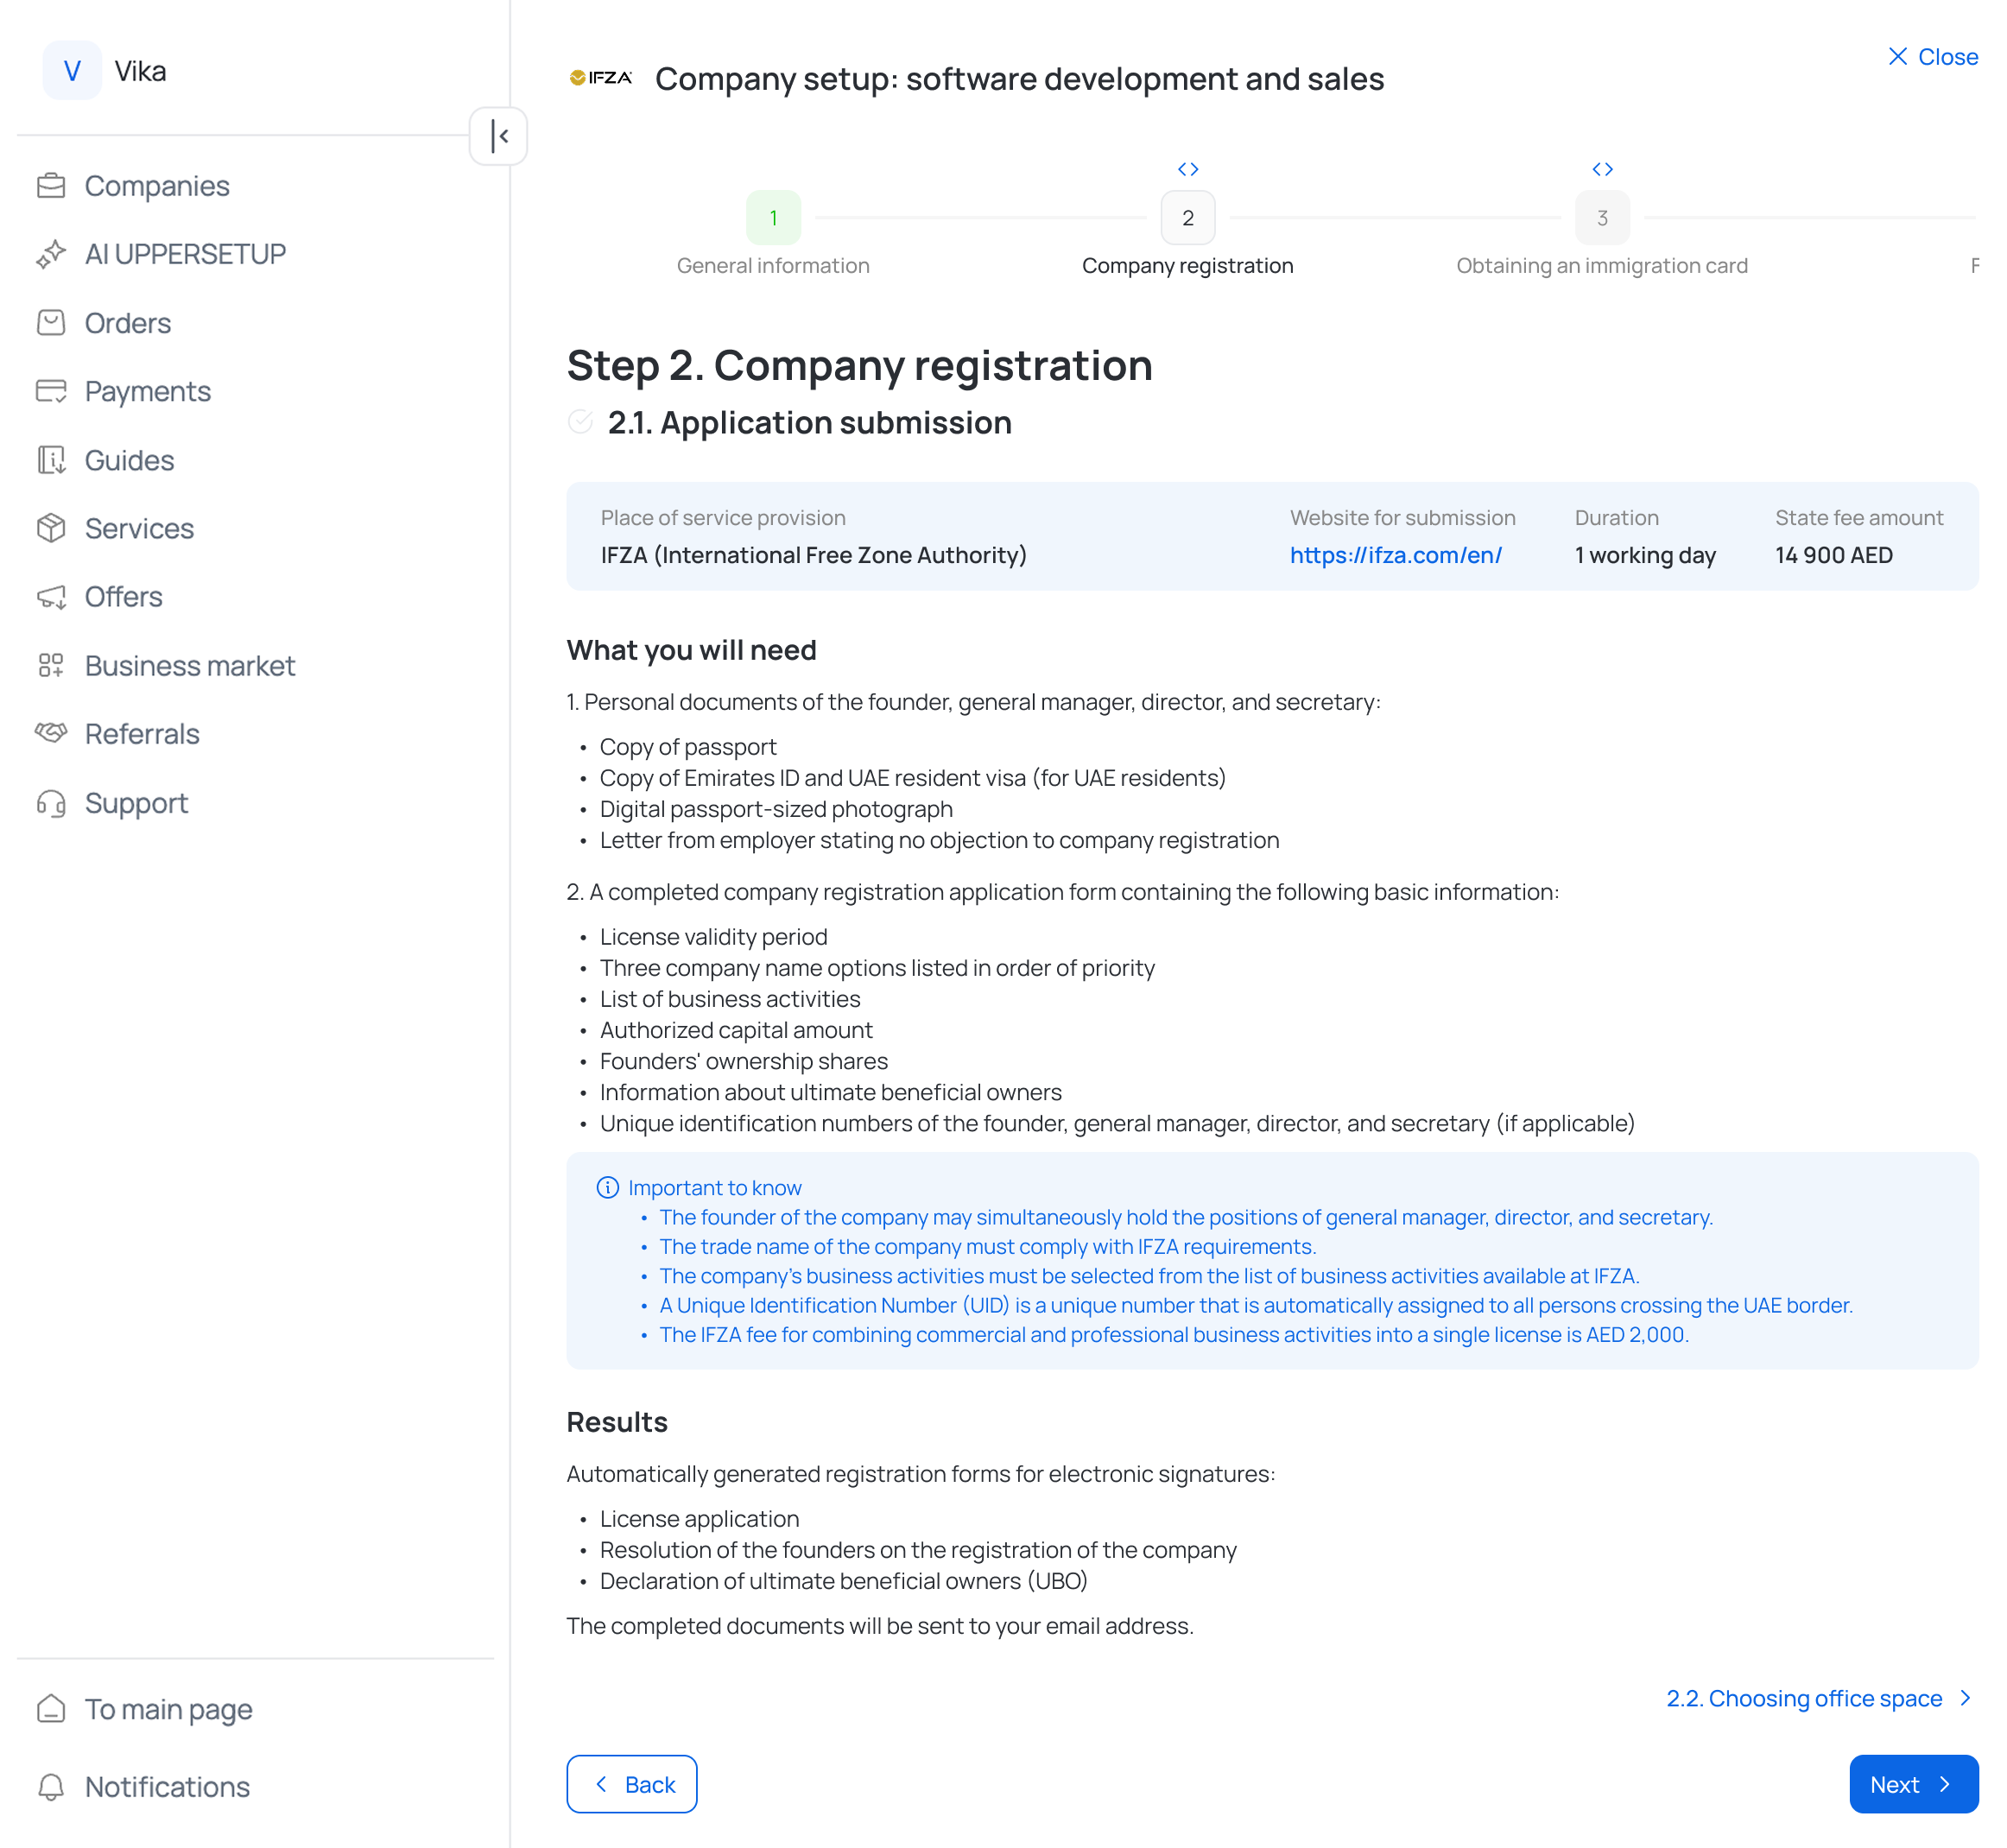Click the Next button
The width and height of the screenshot is (2007, 1848).
pyautogui.click(x=1912, y=1784)
